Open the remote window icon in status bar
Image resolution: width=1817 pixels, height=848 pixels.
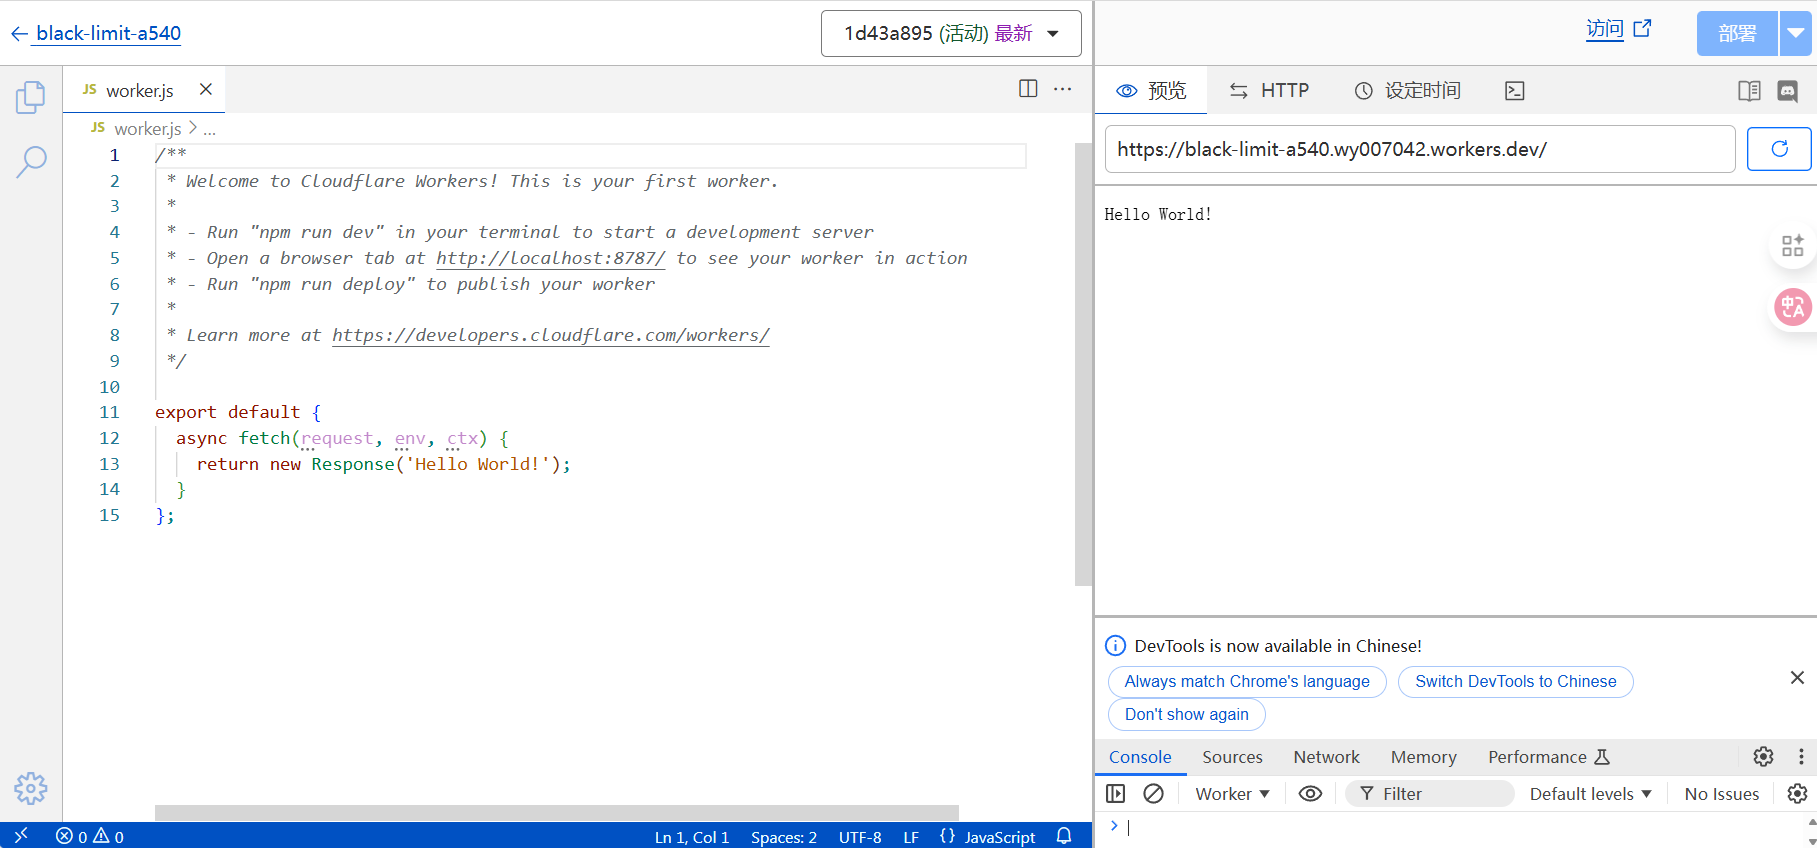(21, 835)
